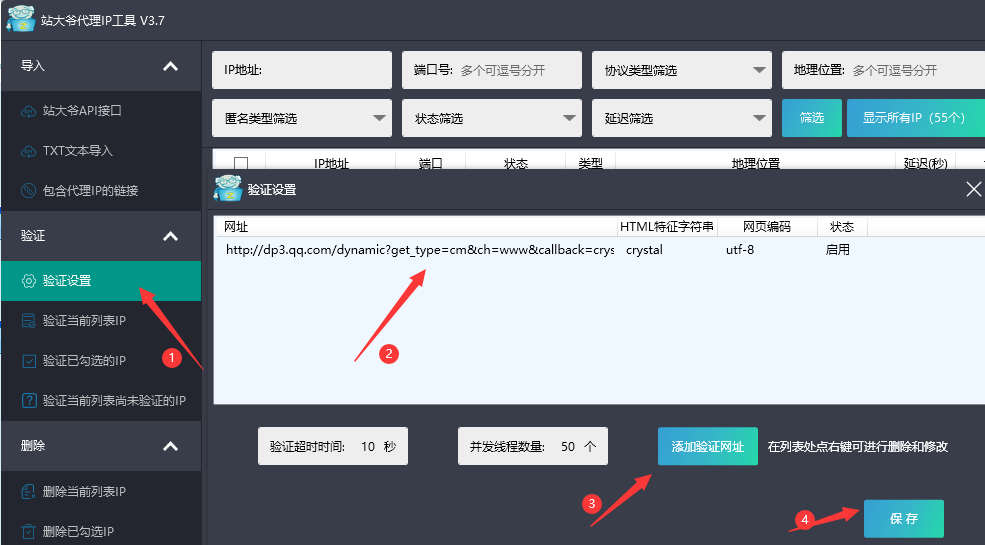Choose 验证已勾选的IP in the sidebar

[101, 361]
